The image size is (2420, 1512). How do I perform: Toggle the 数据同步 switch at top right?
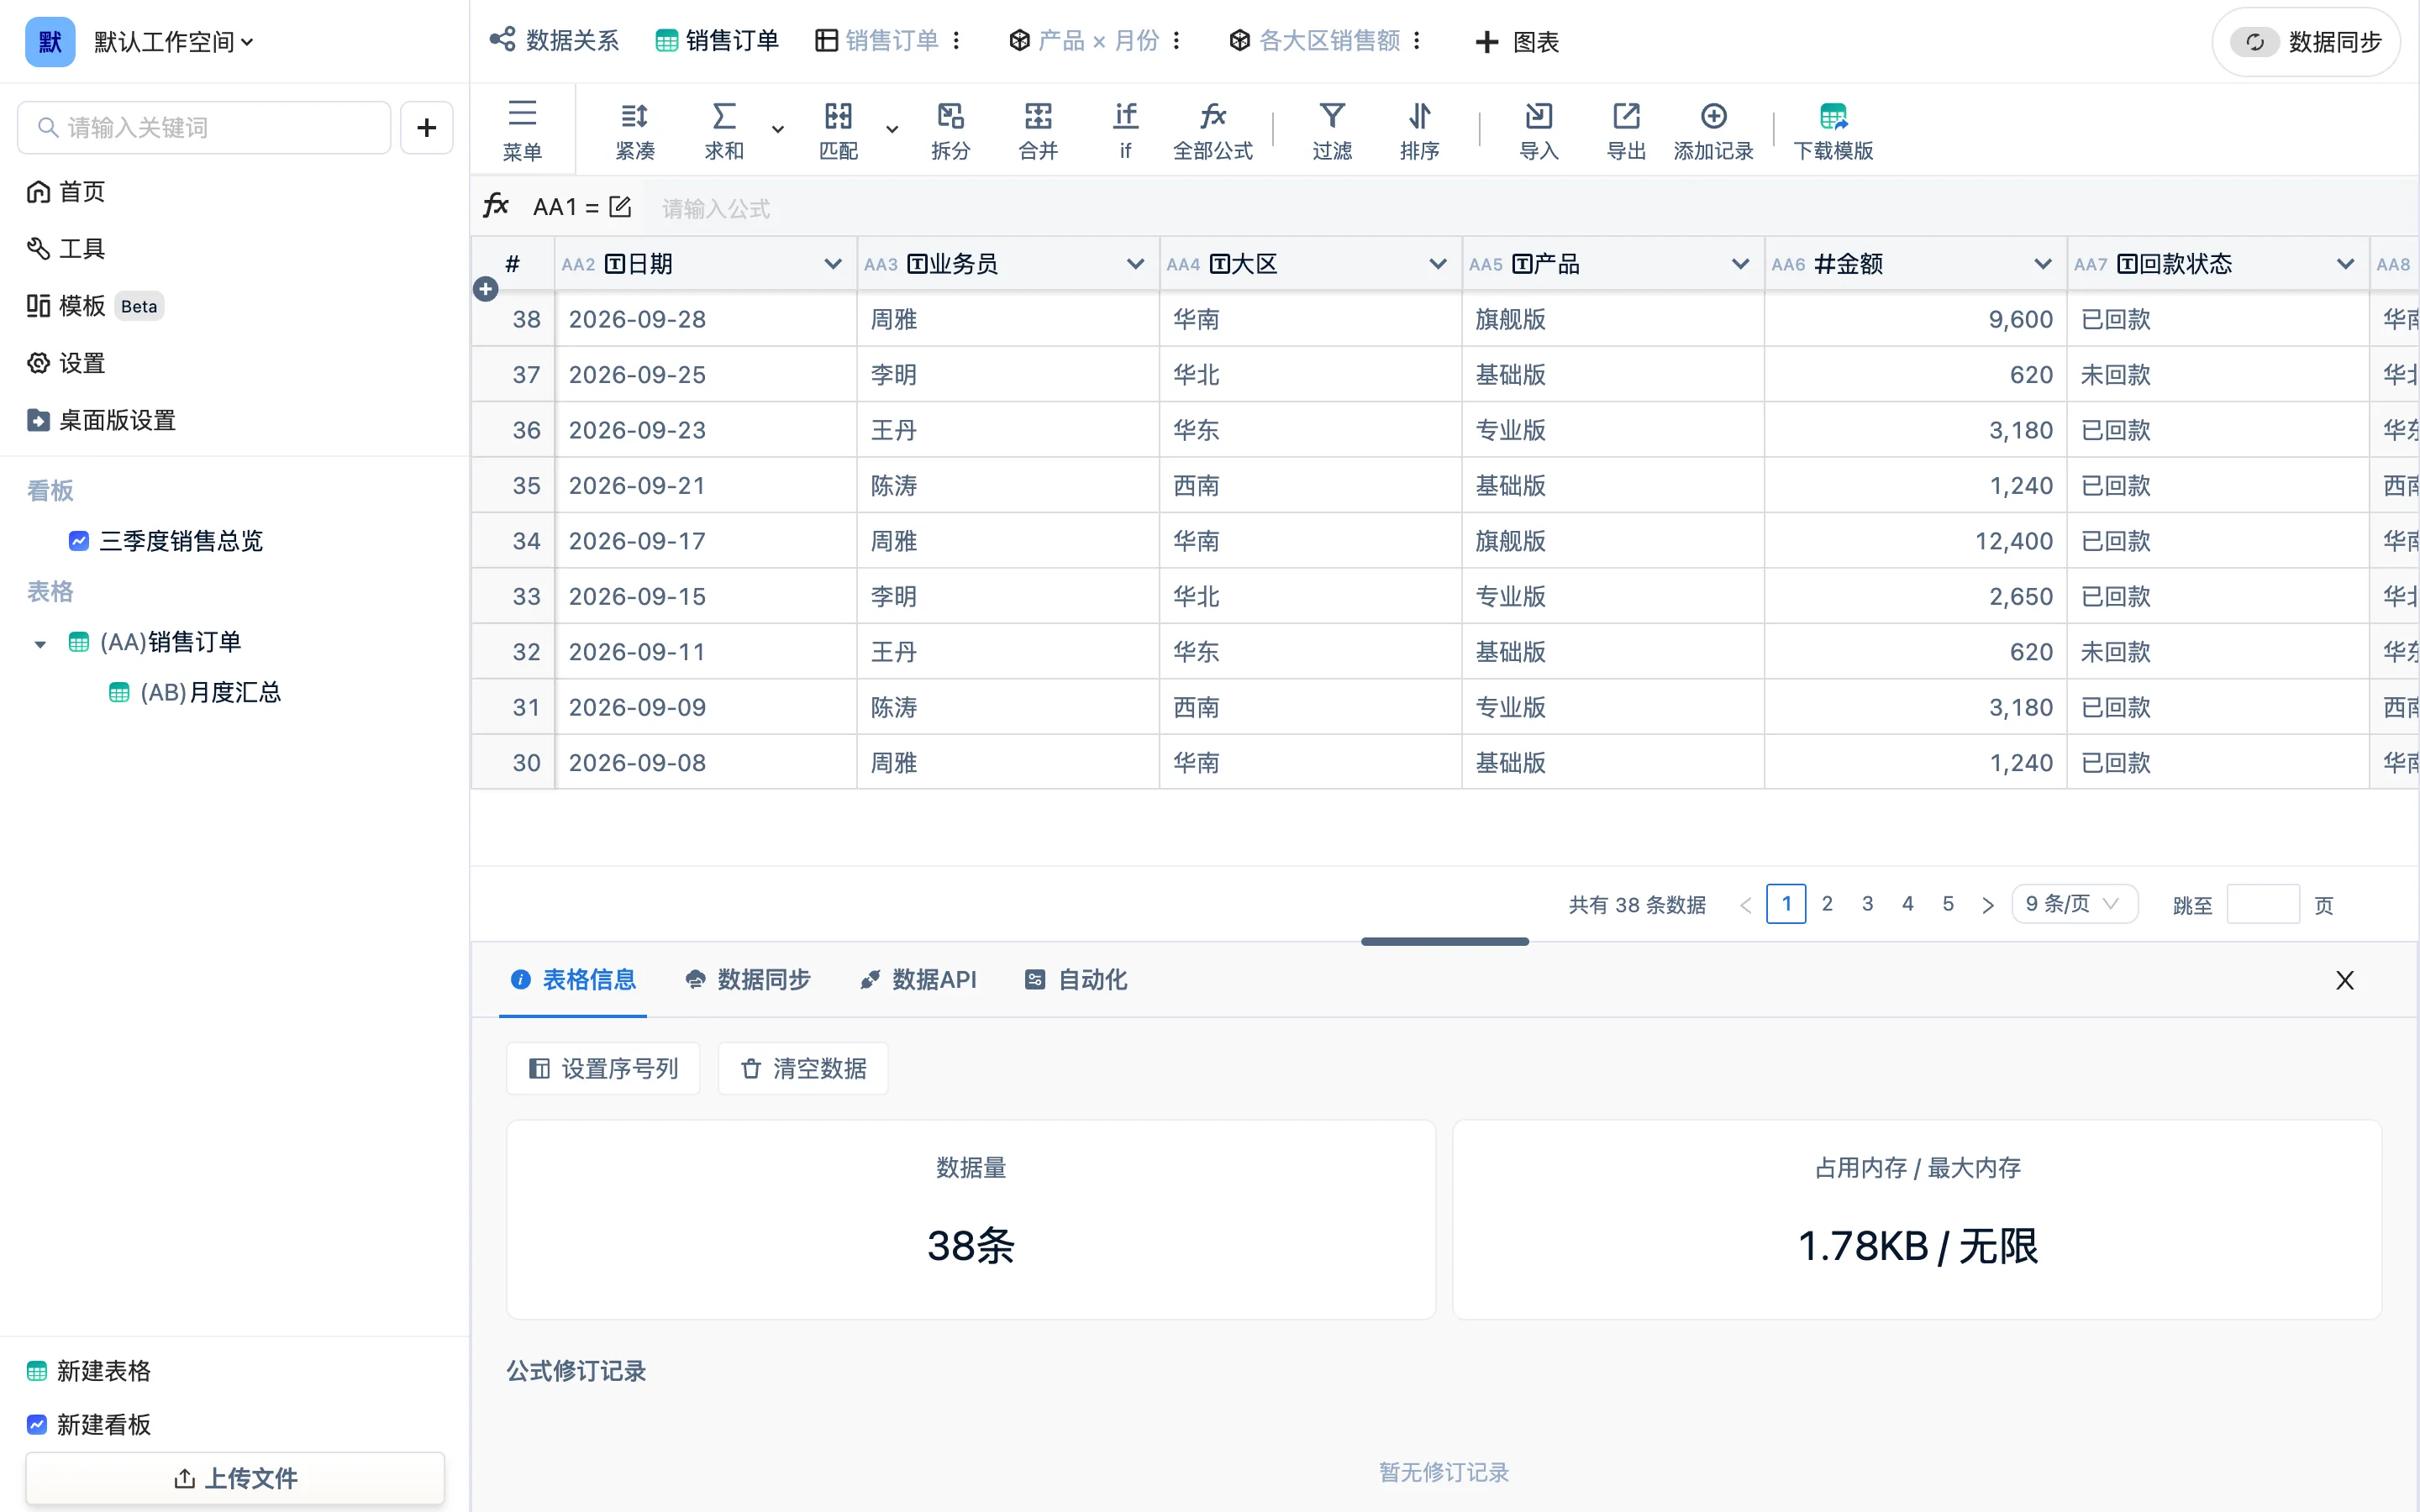click(2254, 42)
